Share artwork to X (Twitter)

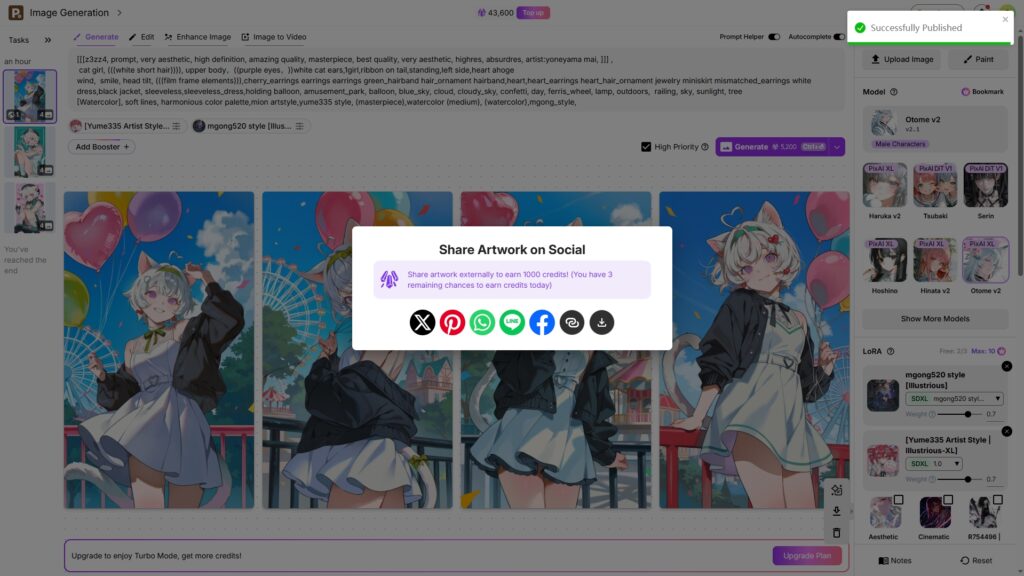tap(422, 322)
